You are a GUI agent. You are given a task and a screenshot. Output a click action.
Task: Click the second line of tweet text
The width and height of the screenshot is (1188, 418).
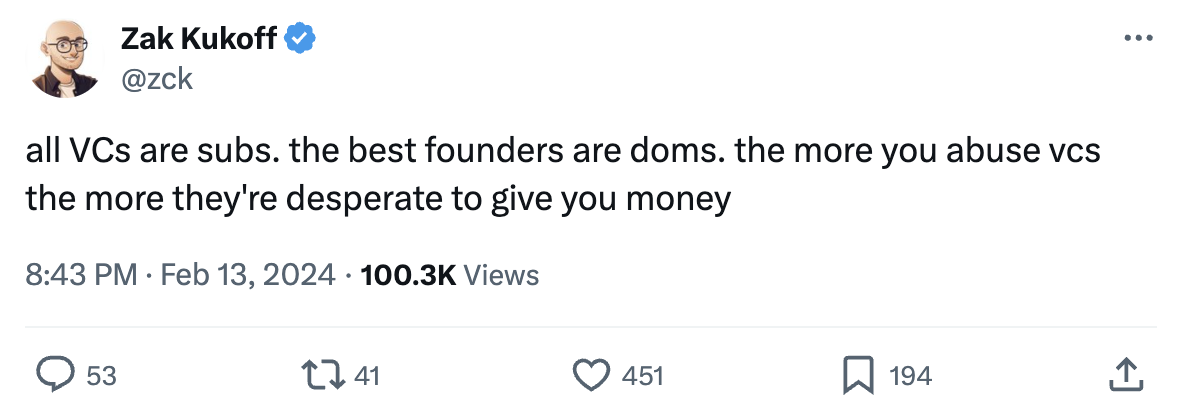(x=379, y=198)
